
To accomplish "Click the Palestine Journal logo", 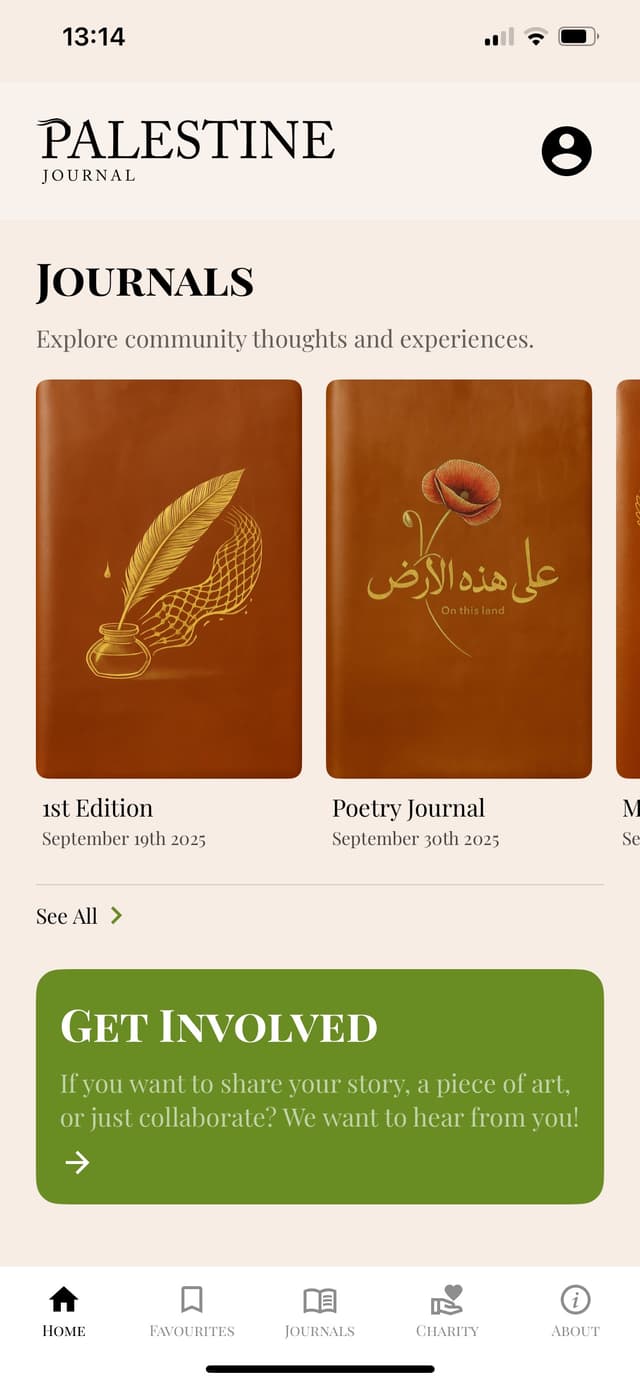I will click(186, 150).
